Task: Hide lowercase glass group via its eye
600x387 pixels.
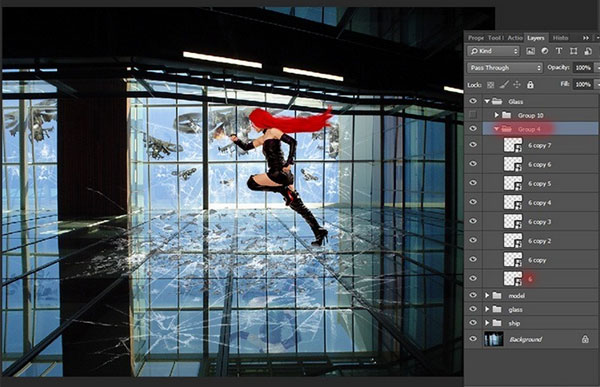Action: [473, 309]
